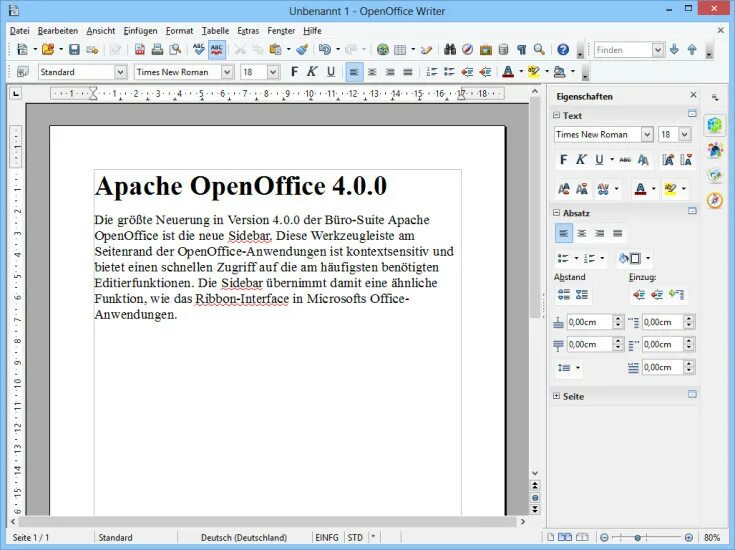The image size is (735, 550).
Task: Toggle Numbering On/Off in toolbar
Action: coord(431,72)
